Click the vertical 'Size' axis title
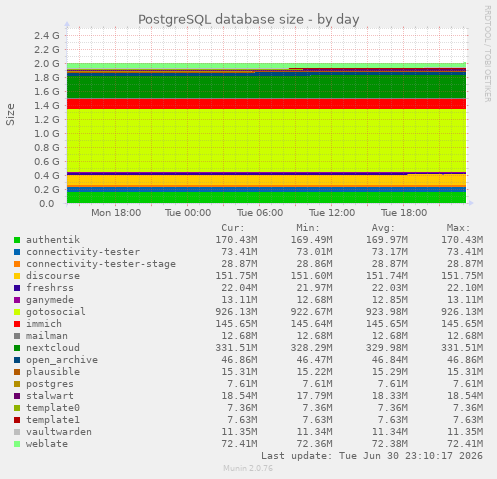The image size is (497, 479). (10, 114)
